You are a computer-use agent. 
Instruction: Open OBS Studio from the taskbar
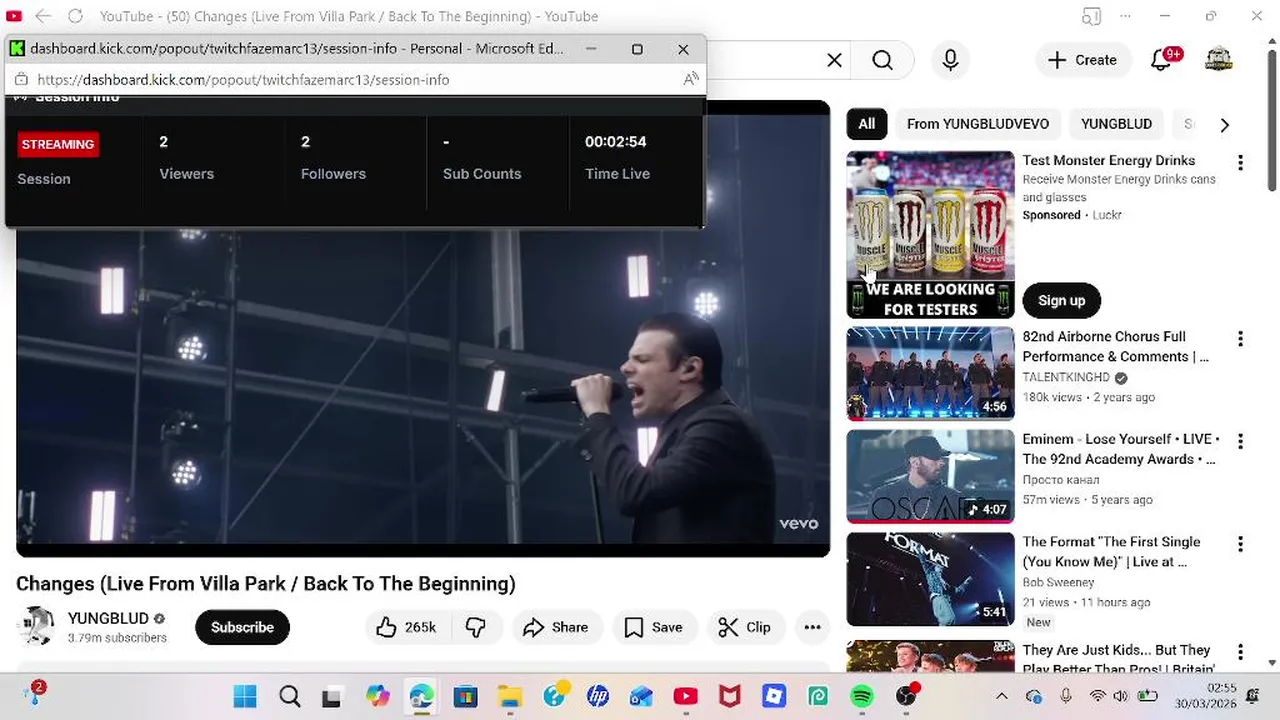pyautogui.click(x=906, y=696)
